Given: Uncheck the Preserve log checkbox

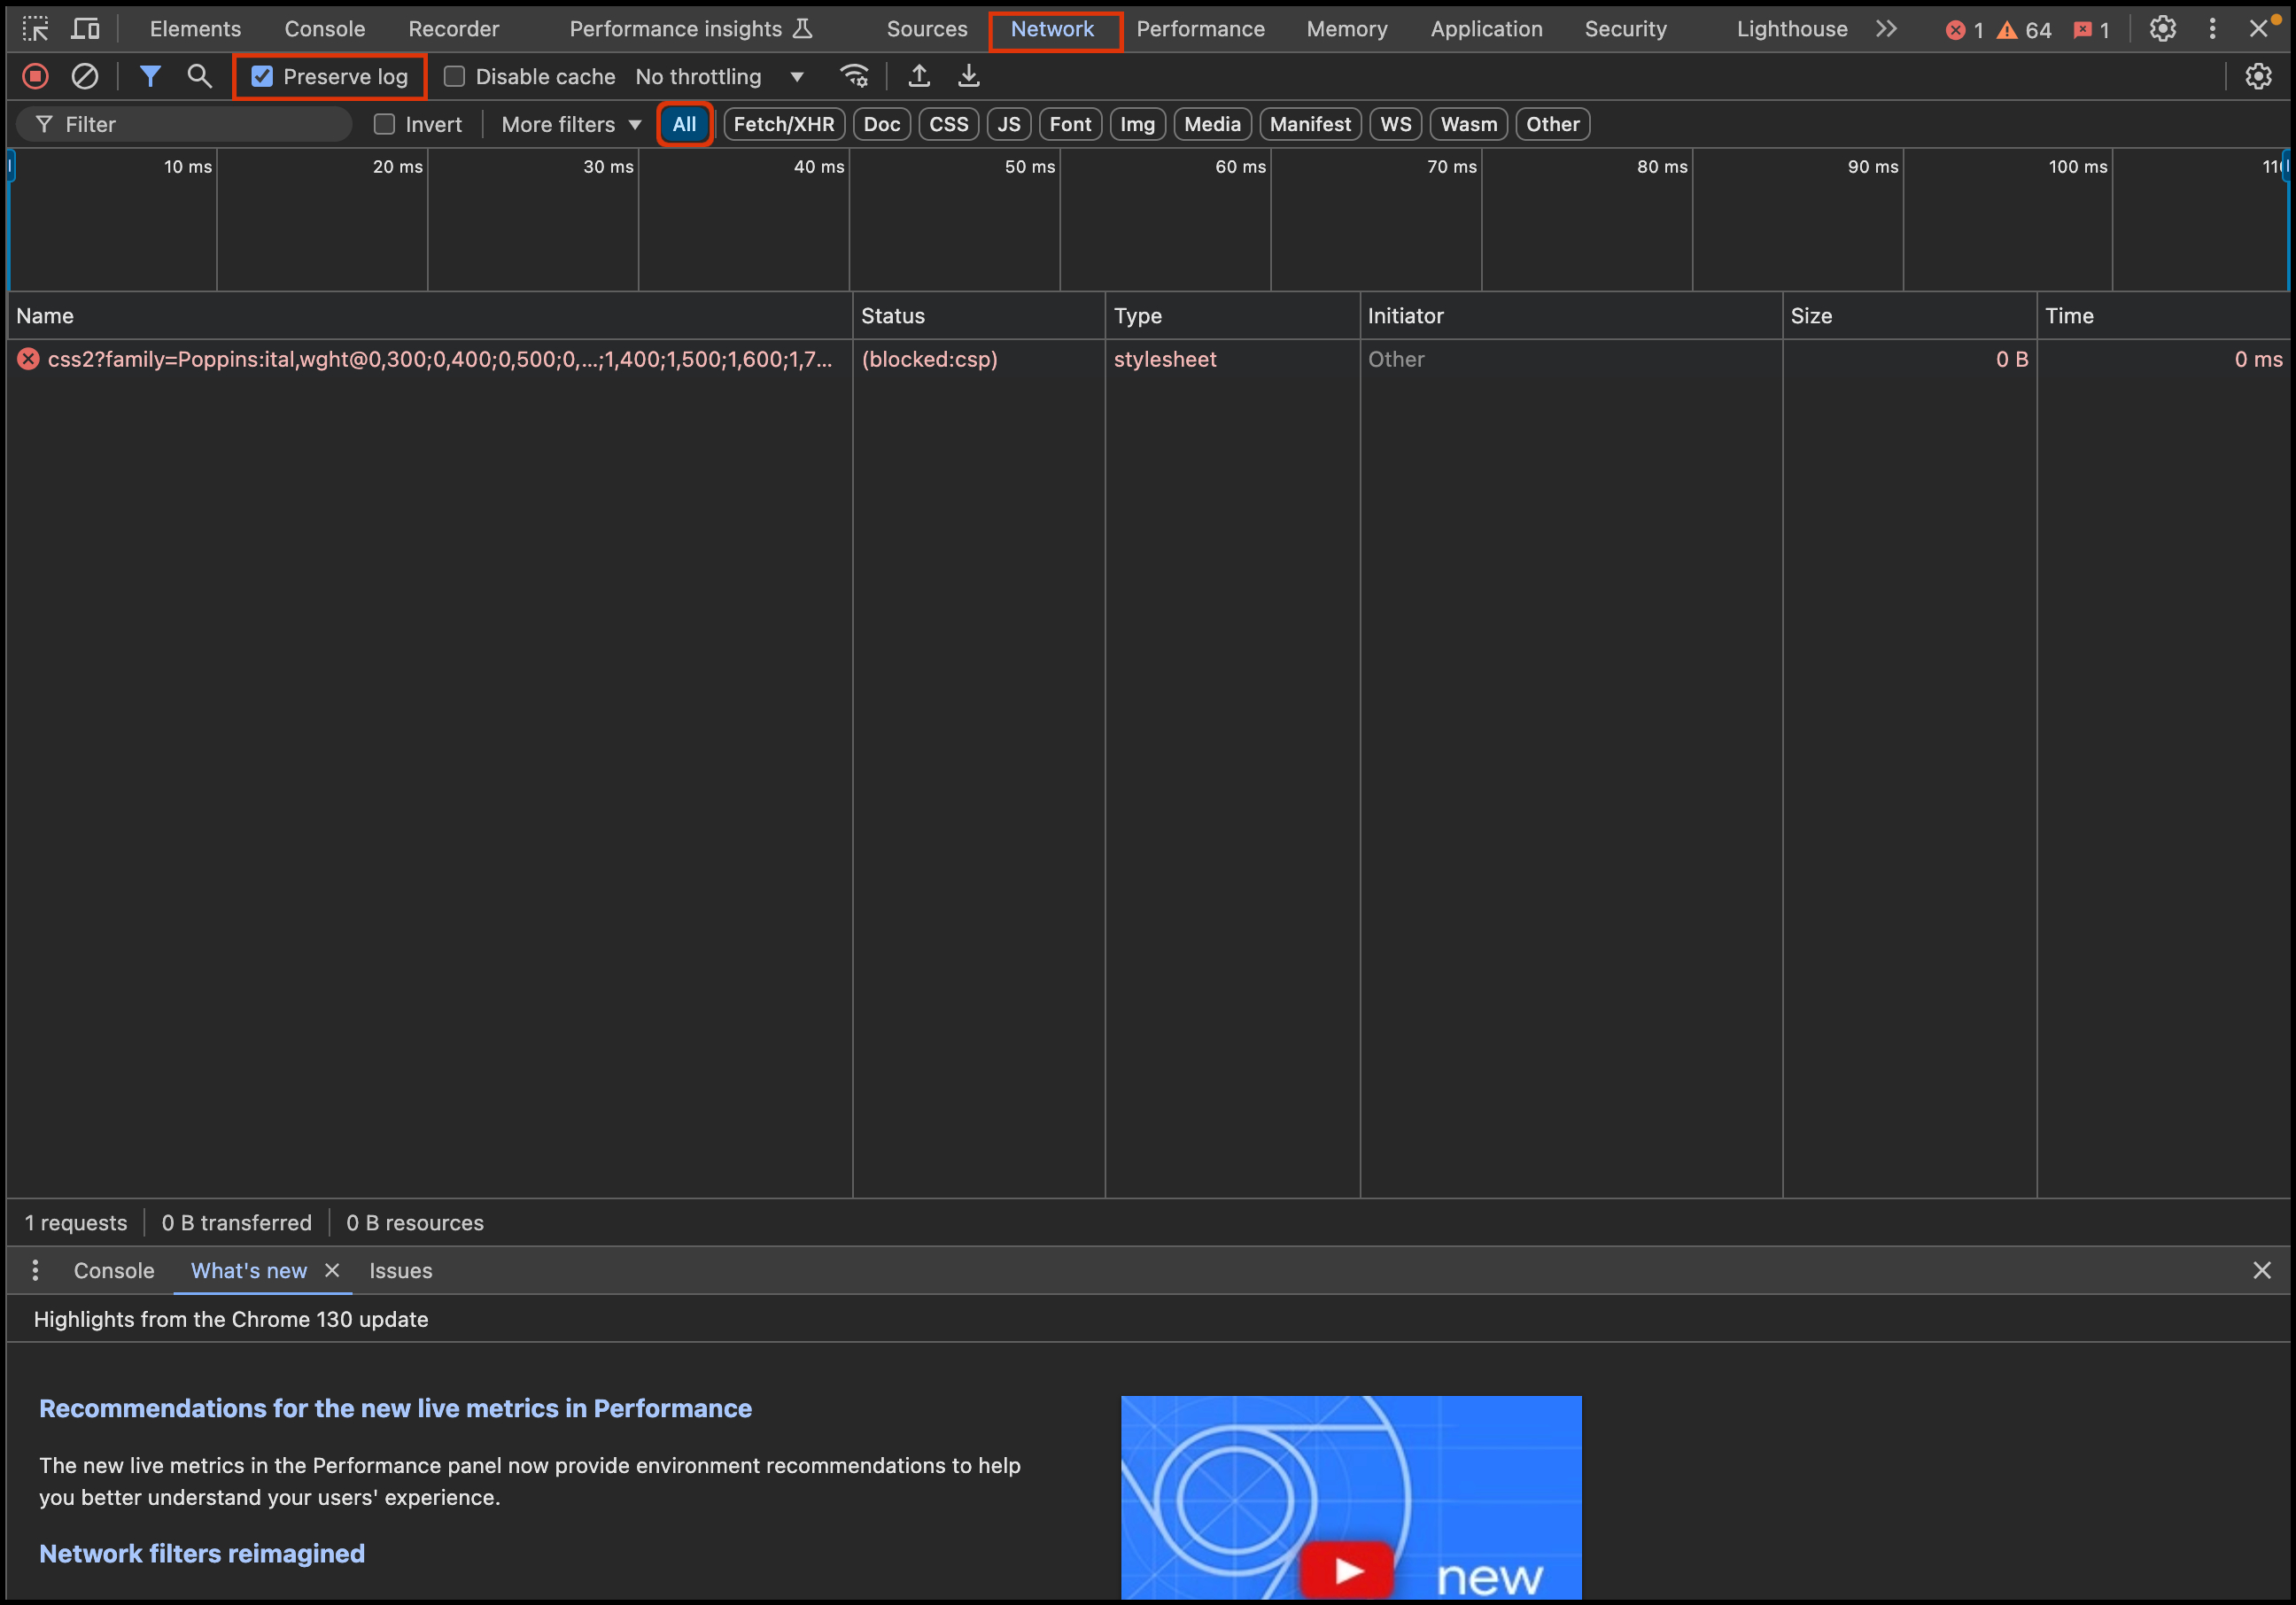Looking at the screenshot, I should click(x=262, y=76).
